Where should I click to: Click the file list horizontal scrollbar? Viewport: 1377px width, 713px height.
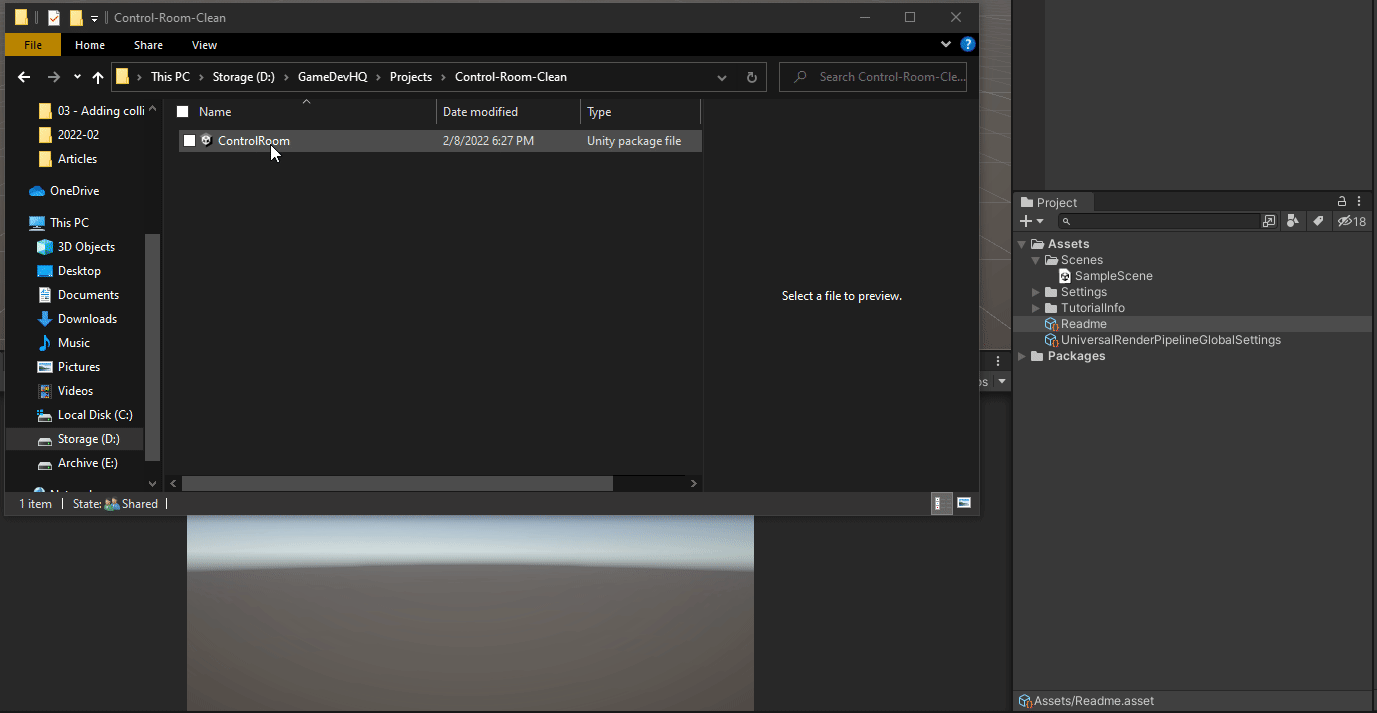point(397,483)
